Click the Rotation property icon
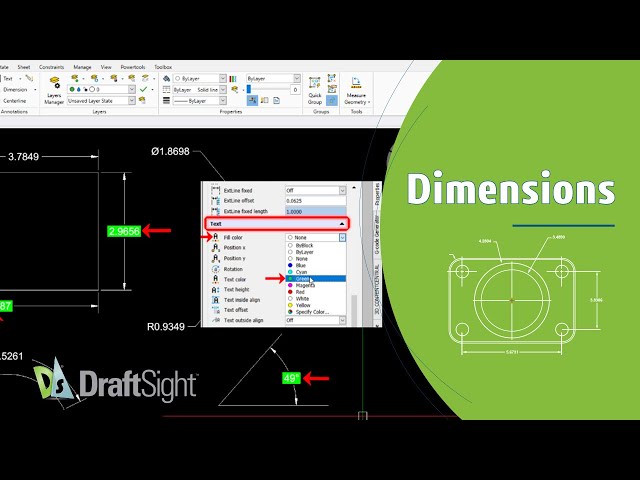Screen dimensions: 640x480 [x=216, y=269]
